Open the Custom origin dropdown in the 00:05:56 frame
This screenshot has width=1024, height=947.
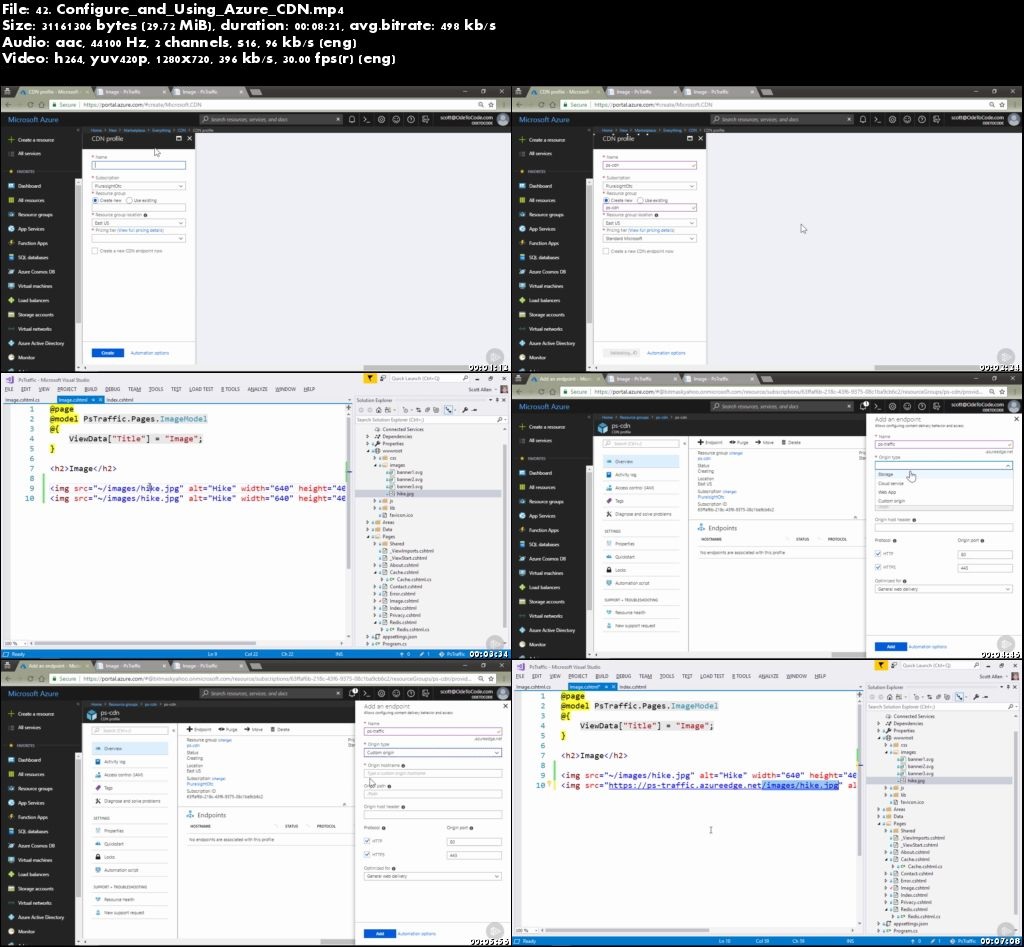pyautogui.click(x=432, y=752)
